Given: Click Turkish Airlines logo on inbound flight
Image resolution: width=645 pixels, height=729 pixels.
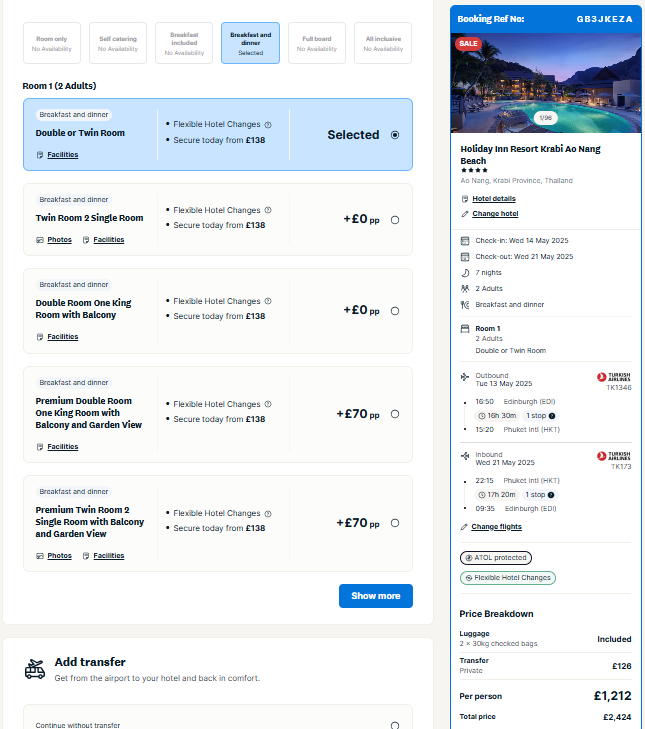Looking at the screenshot, I should [614, 456].
